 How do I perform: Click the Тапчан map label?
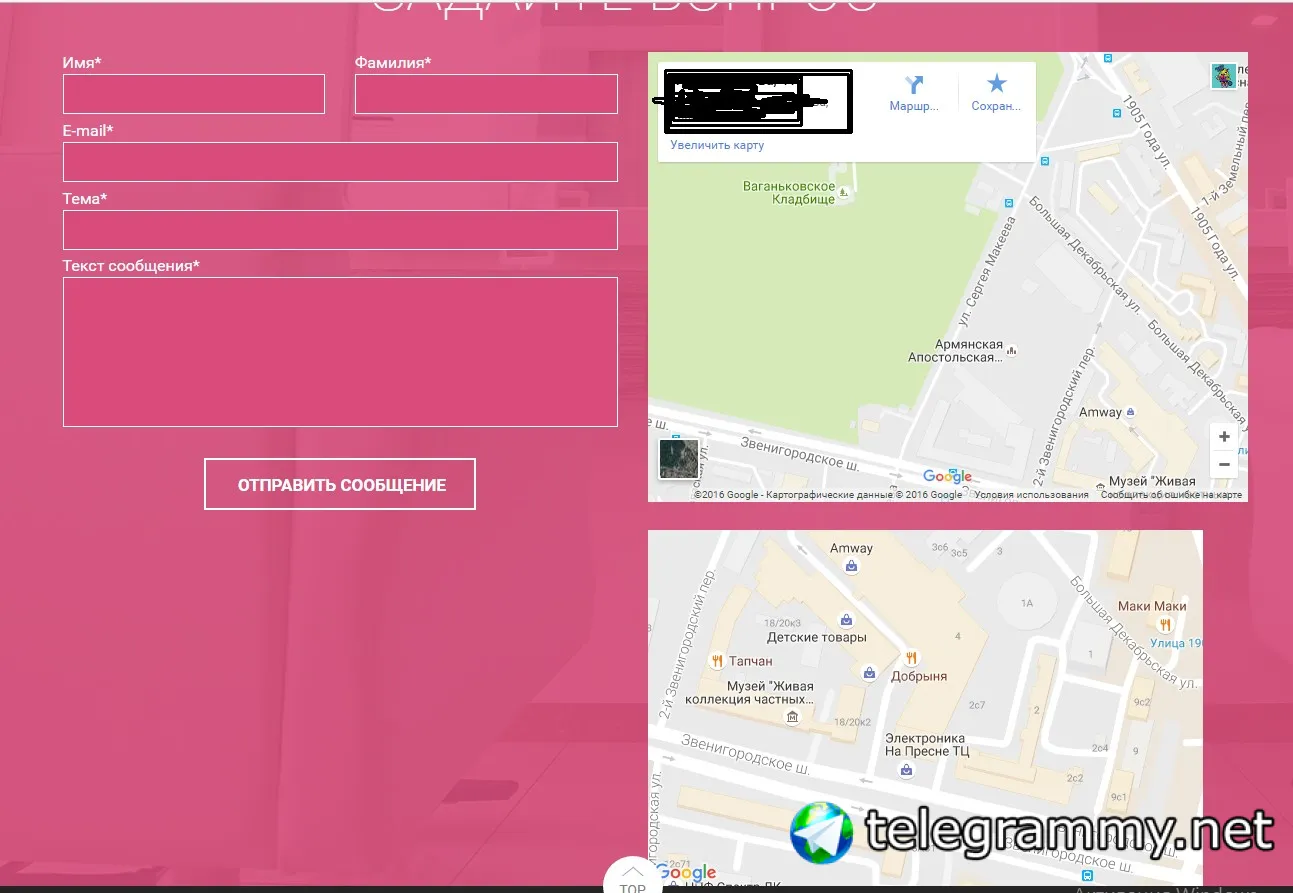[x=751, y=661]
